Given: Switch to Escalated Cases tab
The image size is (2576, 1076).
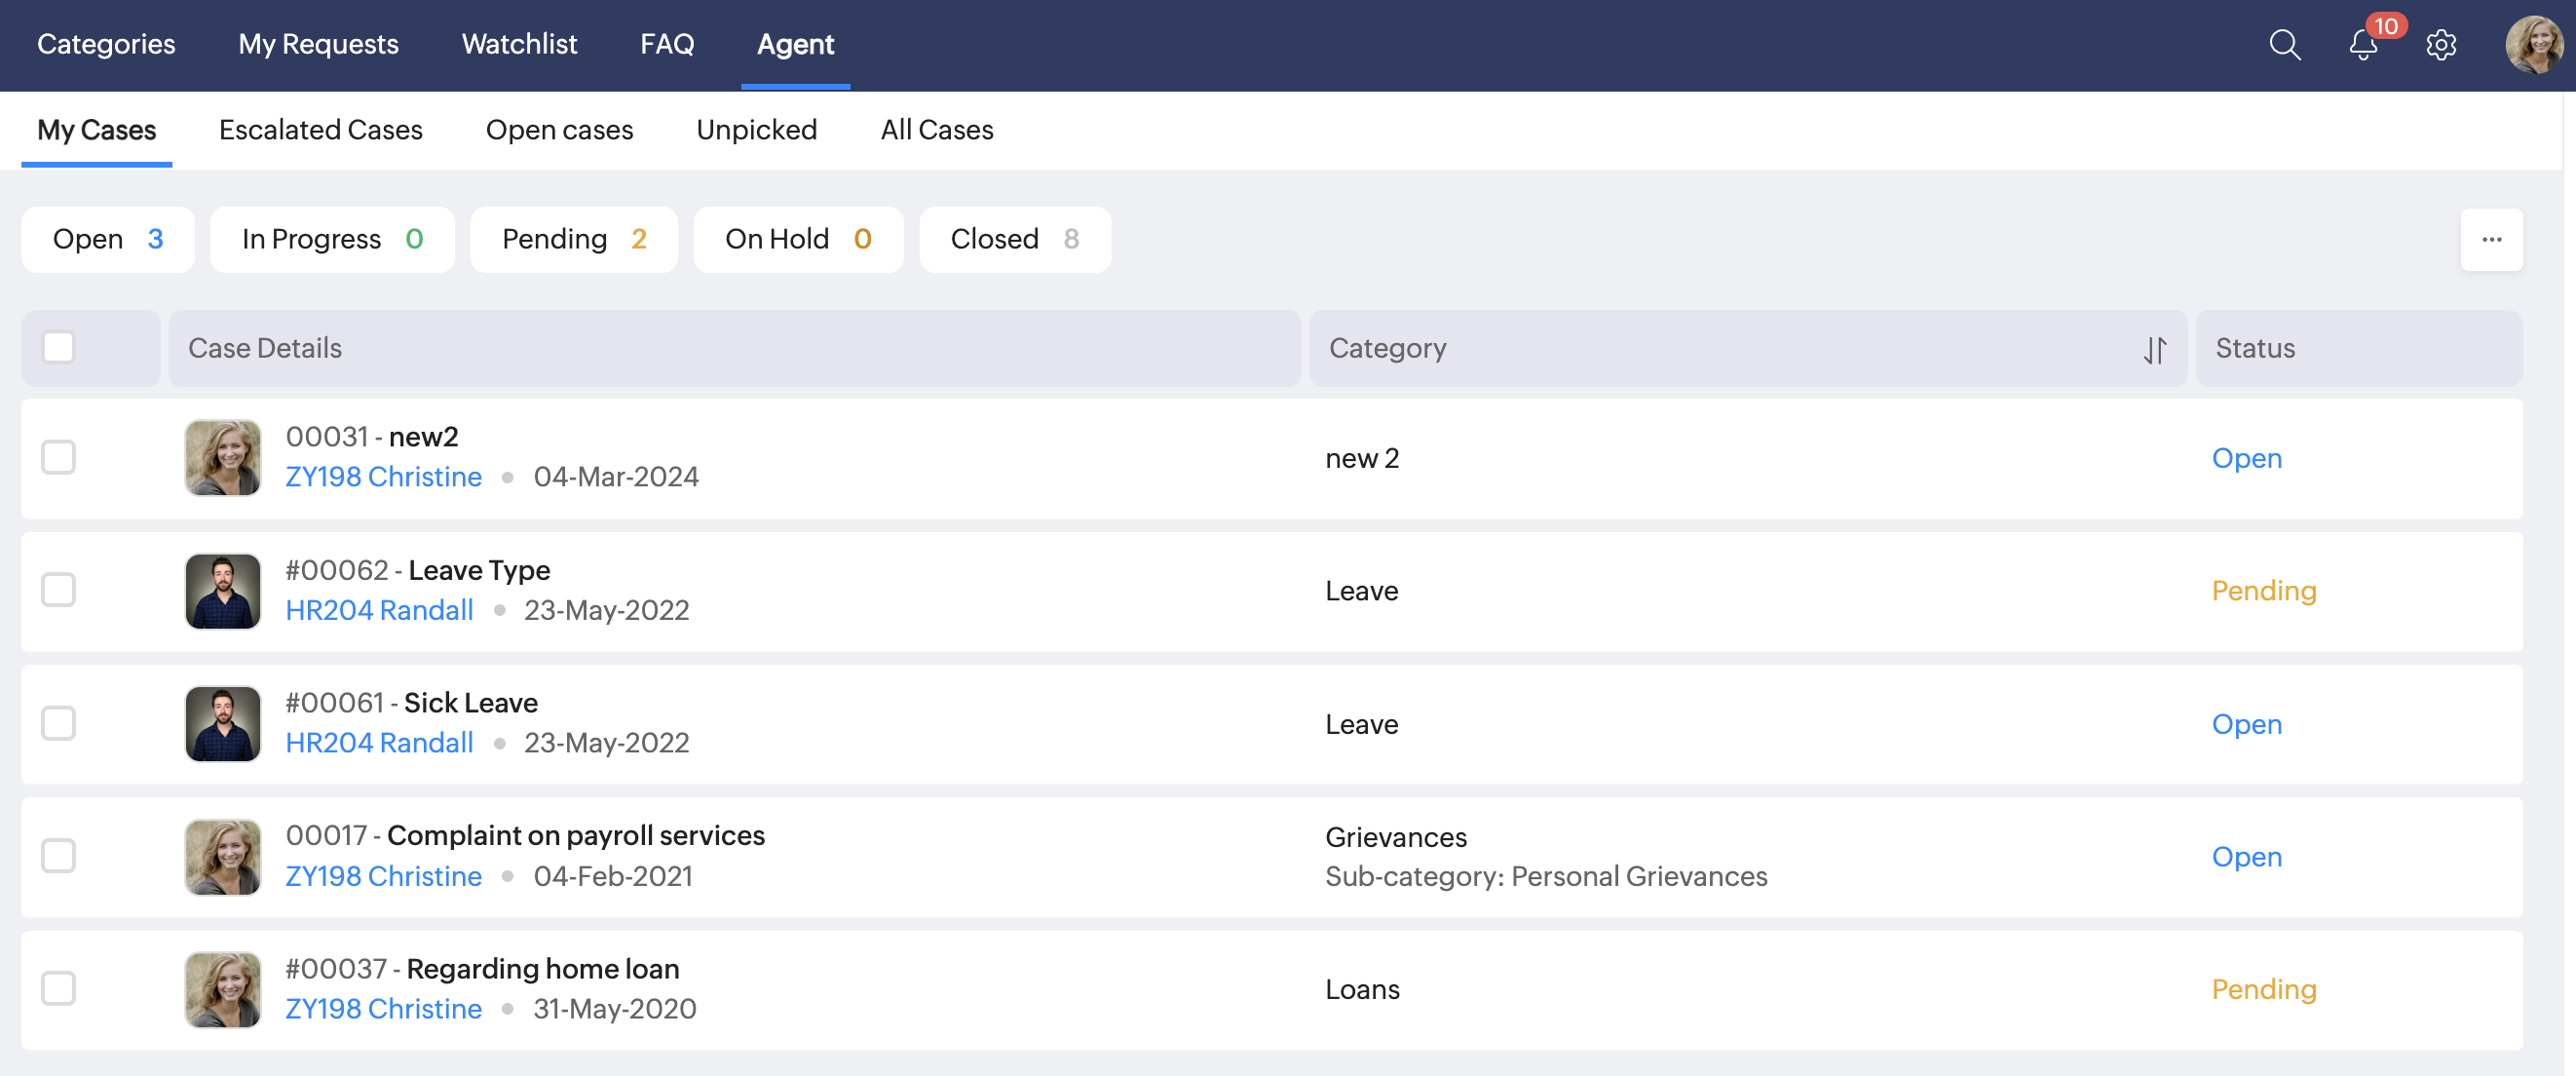Looking at the screenshot, I should [320, 130].
